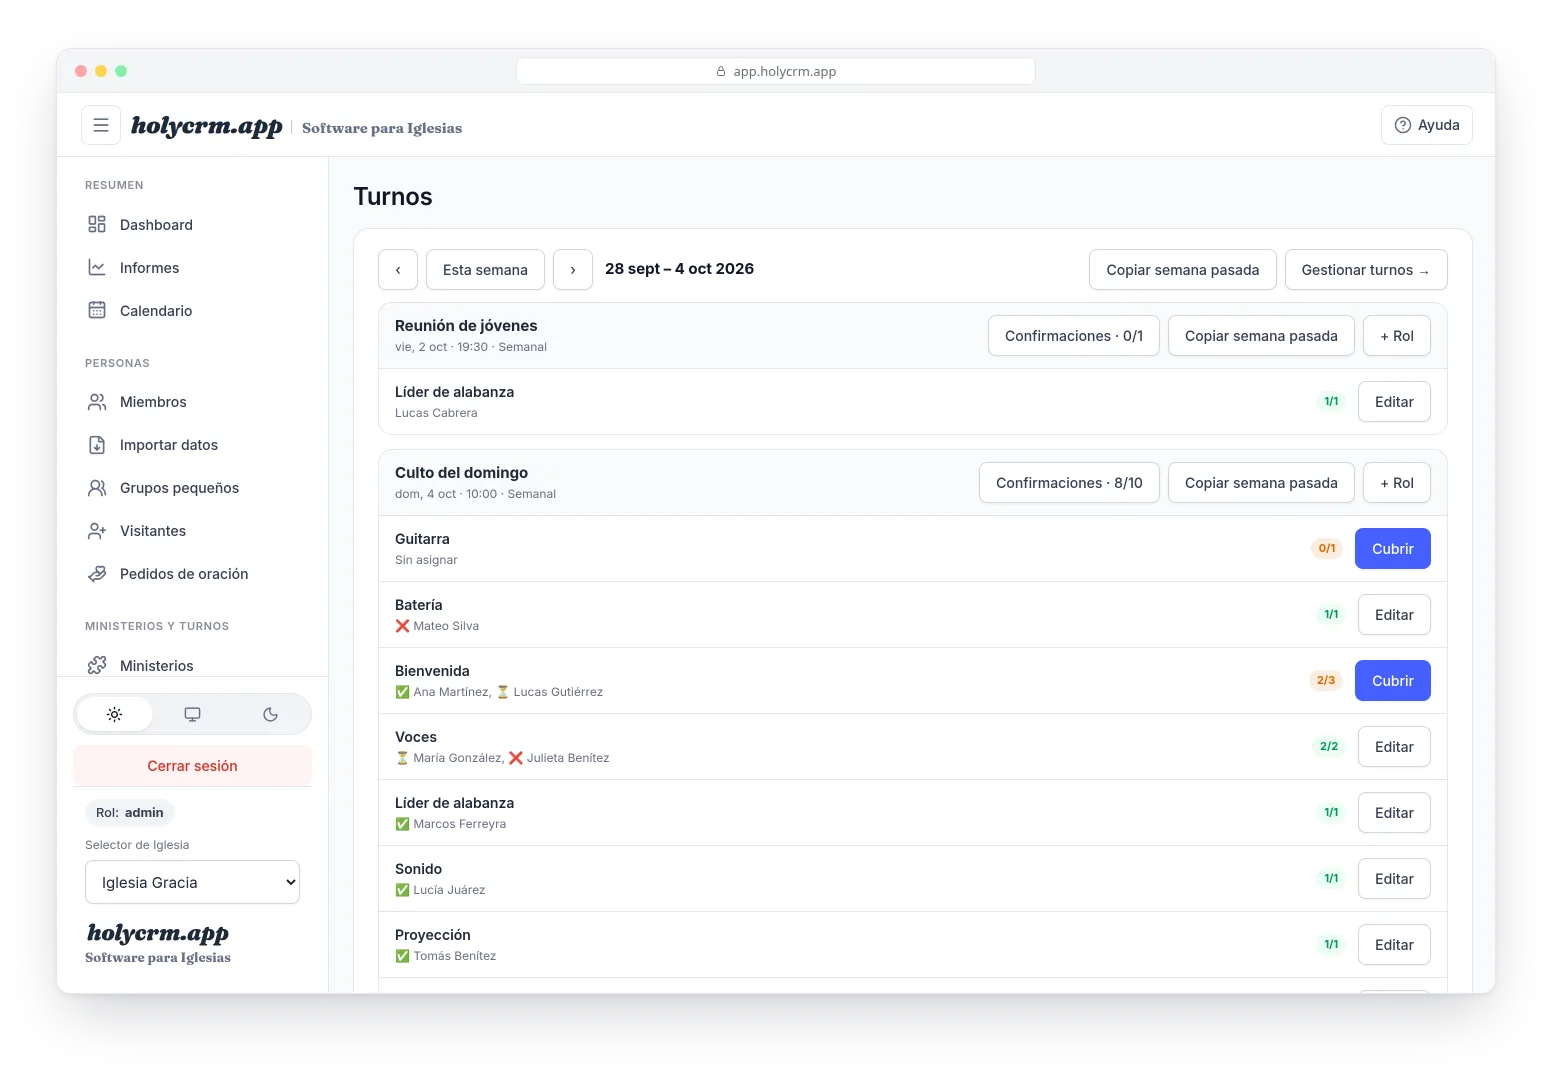Click the Visitantes add-person icon
The width and height of the screenshot is (1552, 1066).
coord(97,530)
